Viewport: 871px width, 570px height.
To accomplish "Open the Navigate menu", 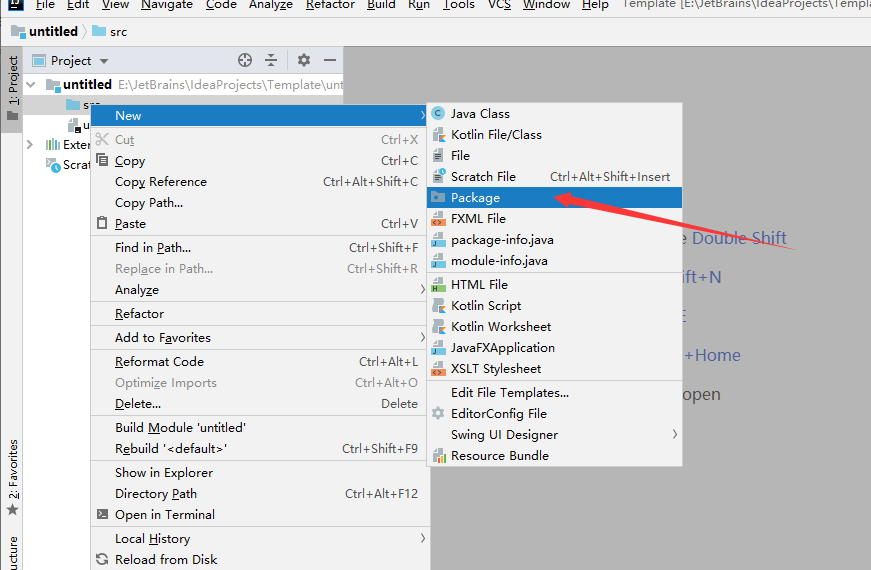I will [x=167, y=4].
